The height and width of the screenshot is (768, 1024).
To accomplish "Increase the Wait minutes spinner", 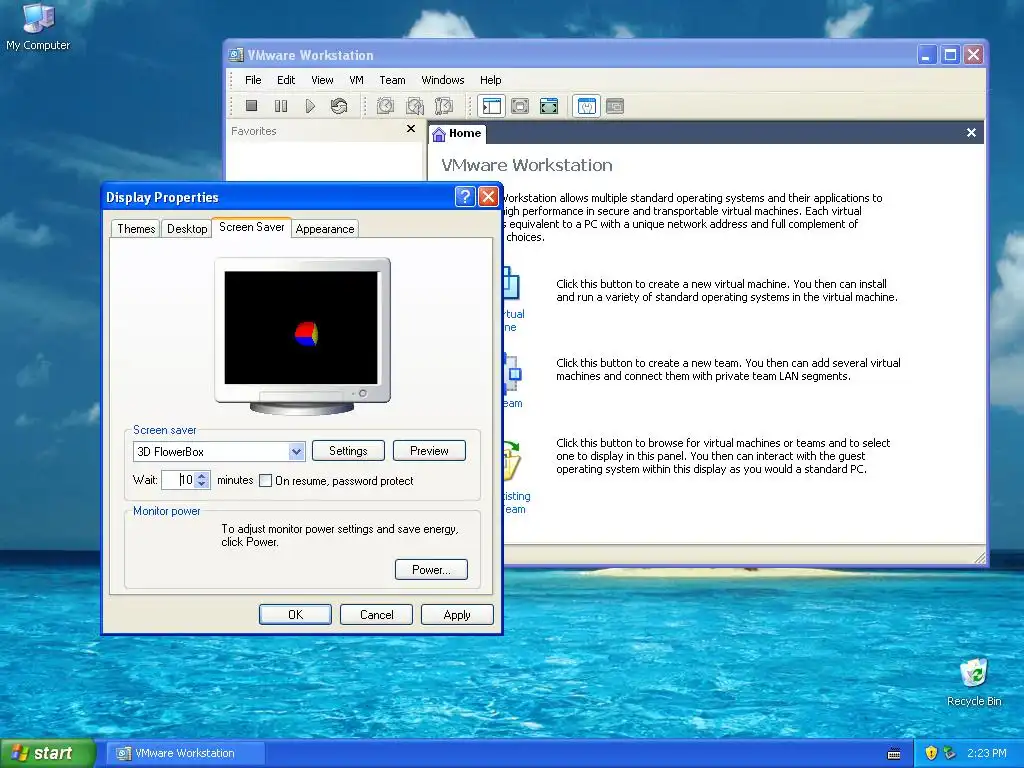I will click(202, 475).
